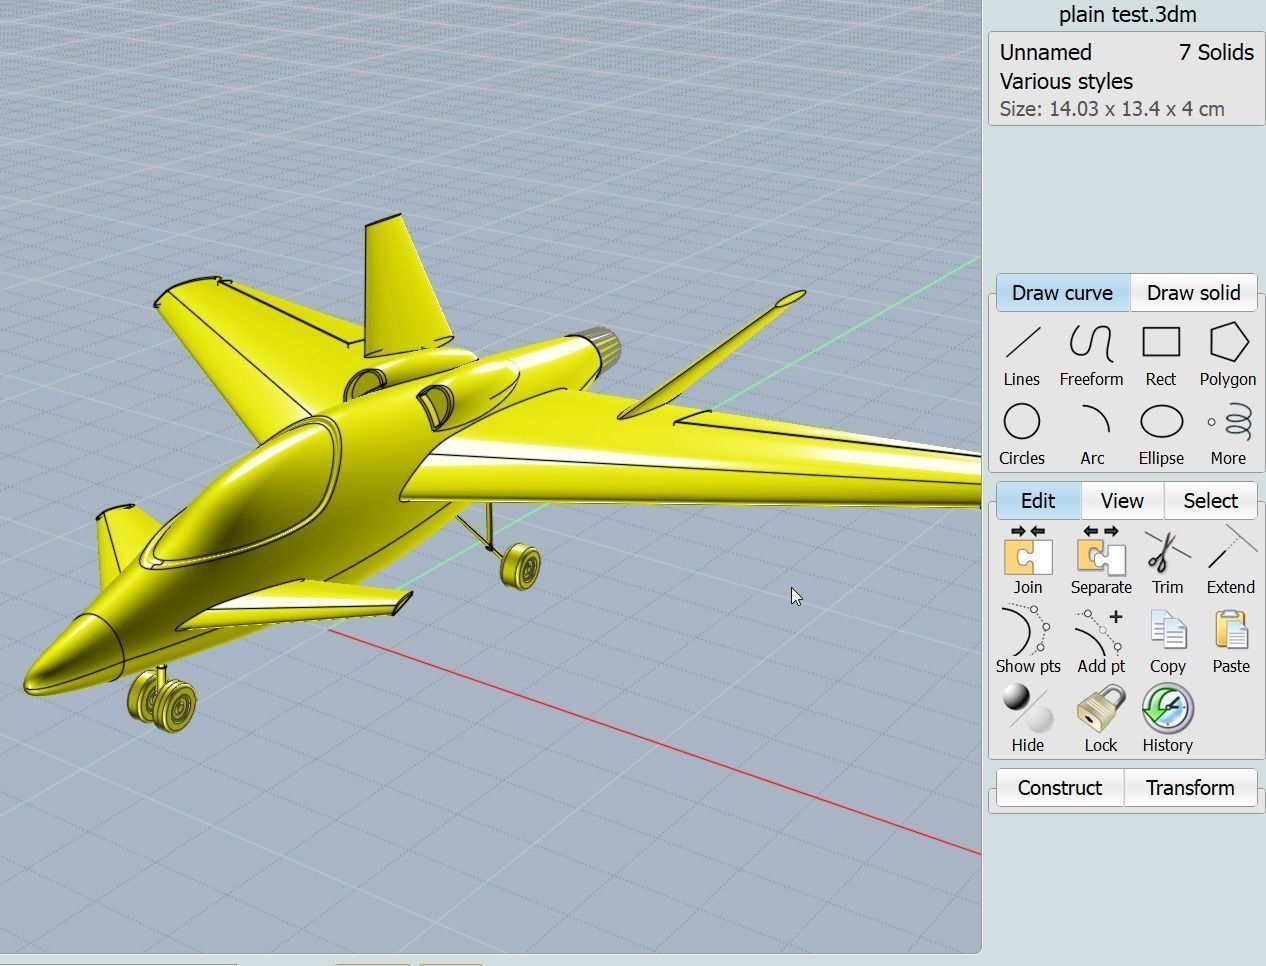Paste from clipboard

point(1231,641)
